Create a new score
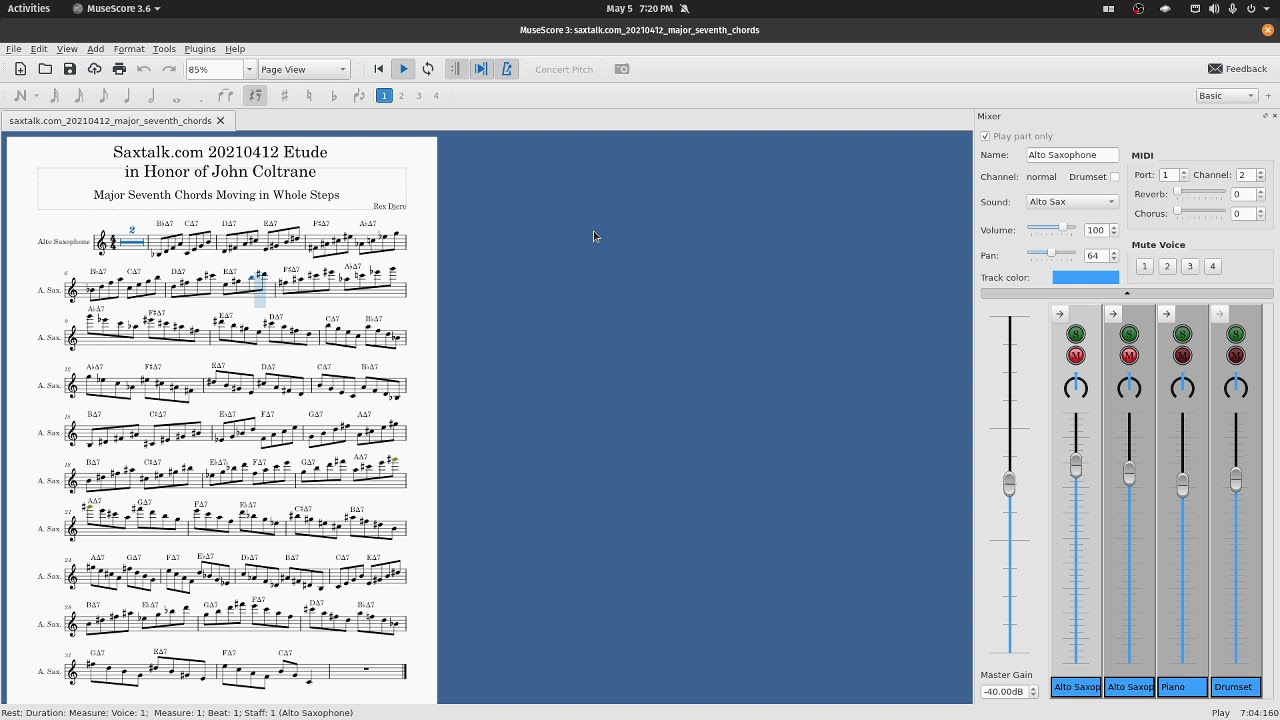 point(20,69)
